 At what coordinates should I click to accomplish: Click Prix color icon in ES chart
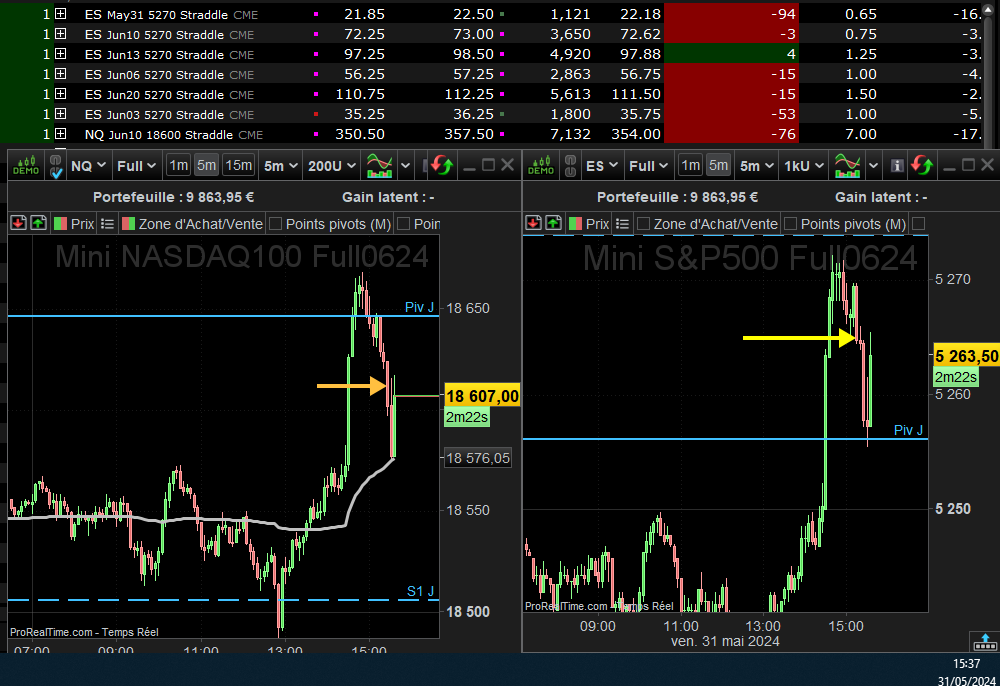coord(575,224)
